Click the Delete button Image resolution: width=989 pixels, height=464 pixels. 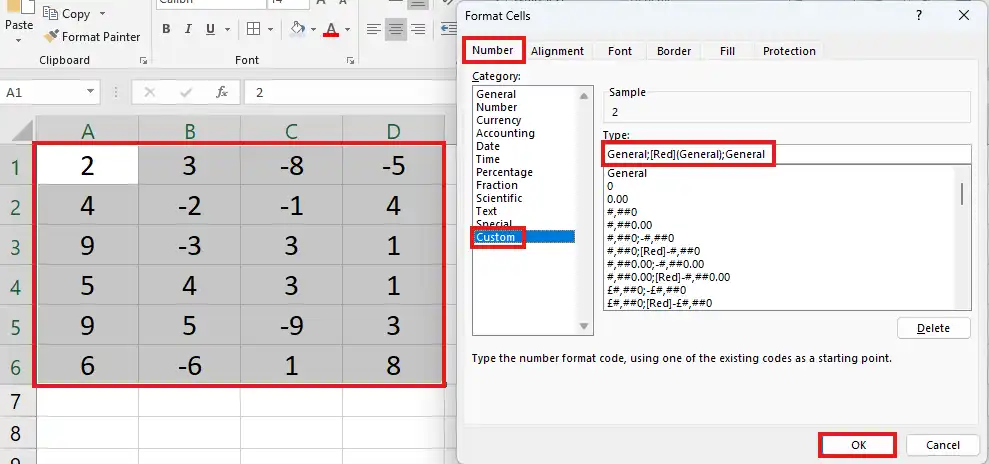[933, 328]
